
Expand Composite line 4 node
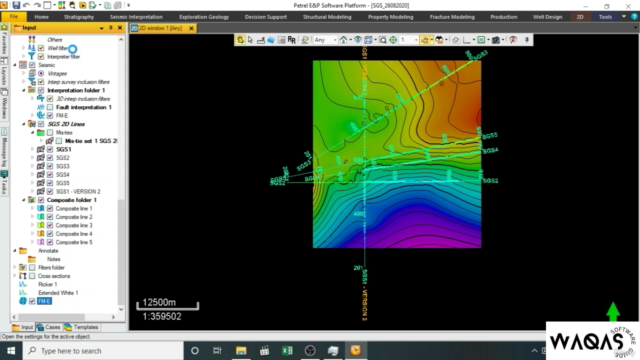coord(33,233)
